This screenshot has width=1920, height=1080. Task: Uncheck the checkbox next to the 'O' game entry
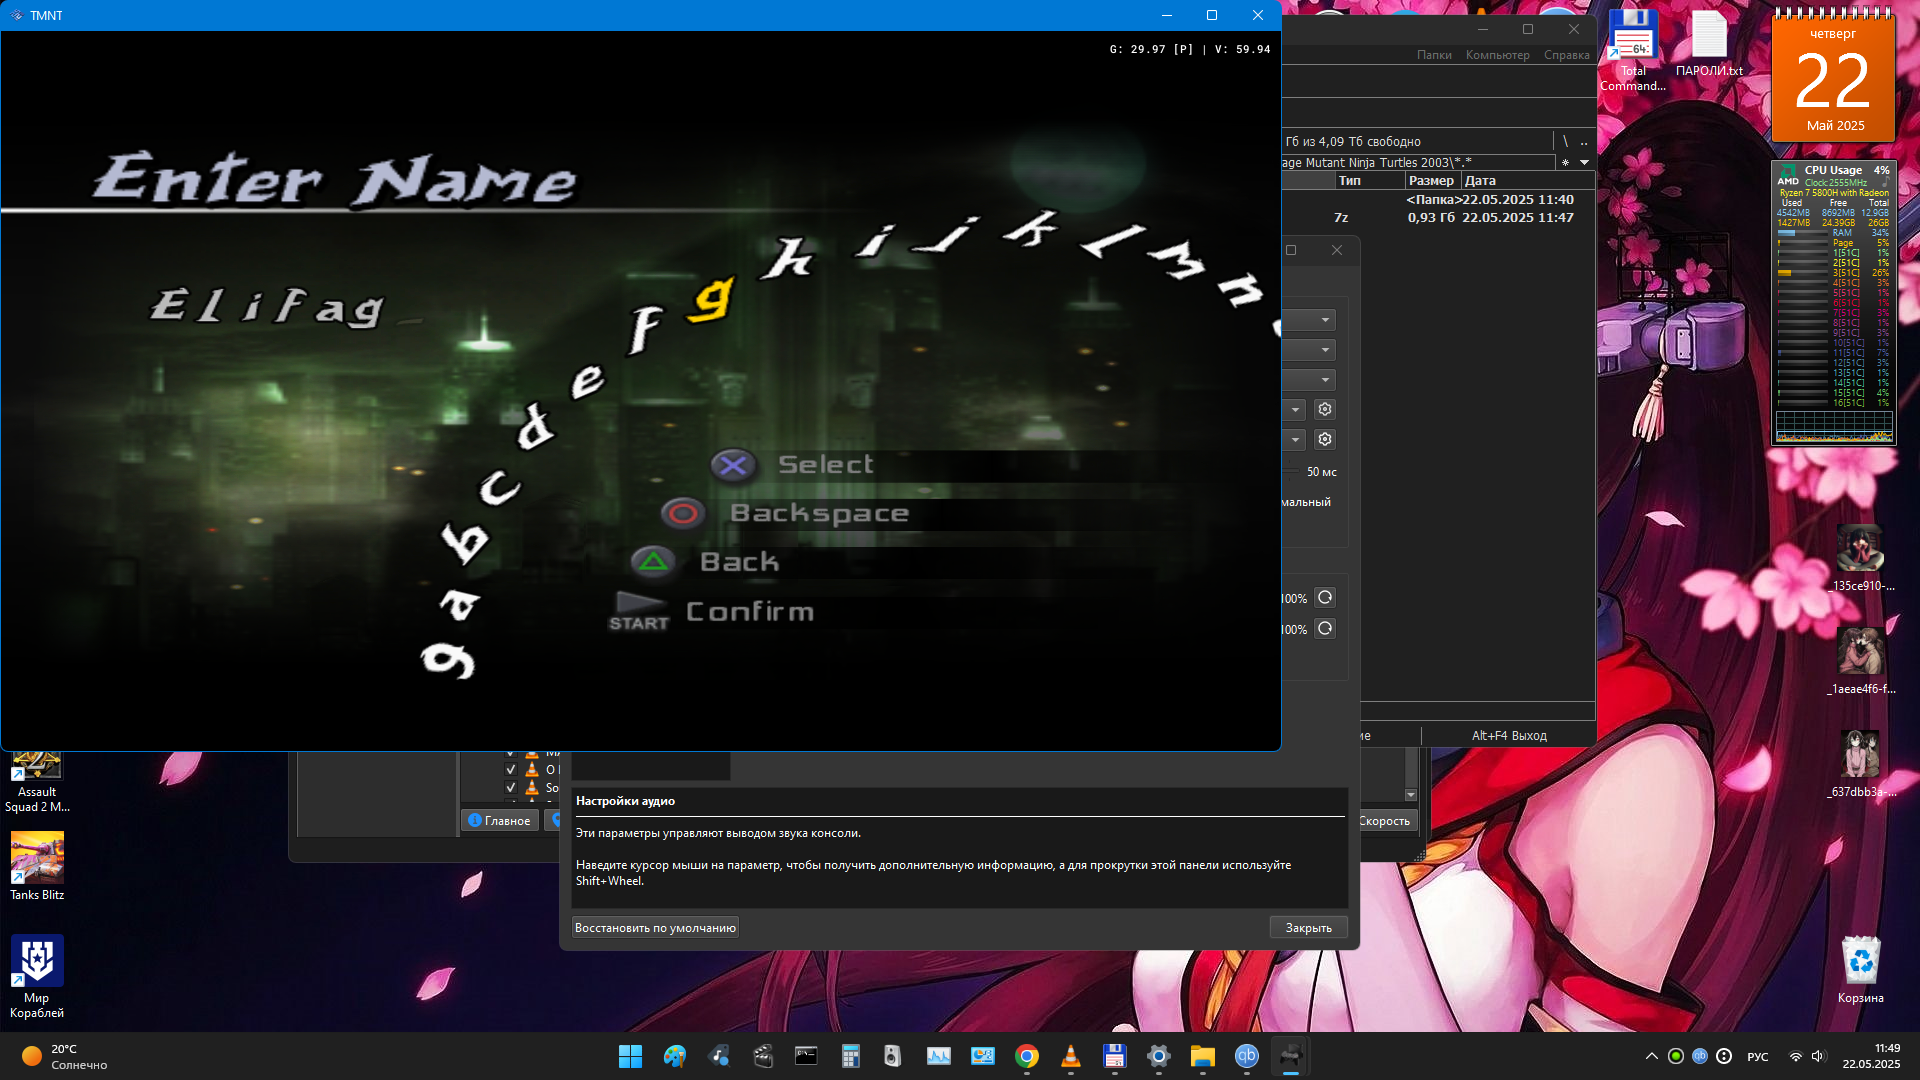coord(511,770)
